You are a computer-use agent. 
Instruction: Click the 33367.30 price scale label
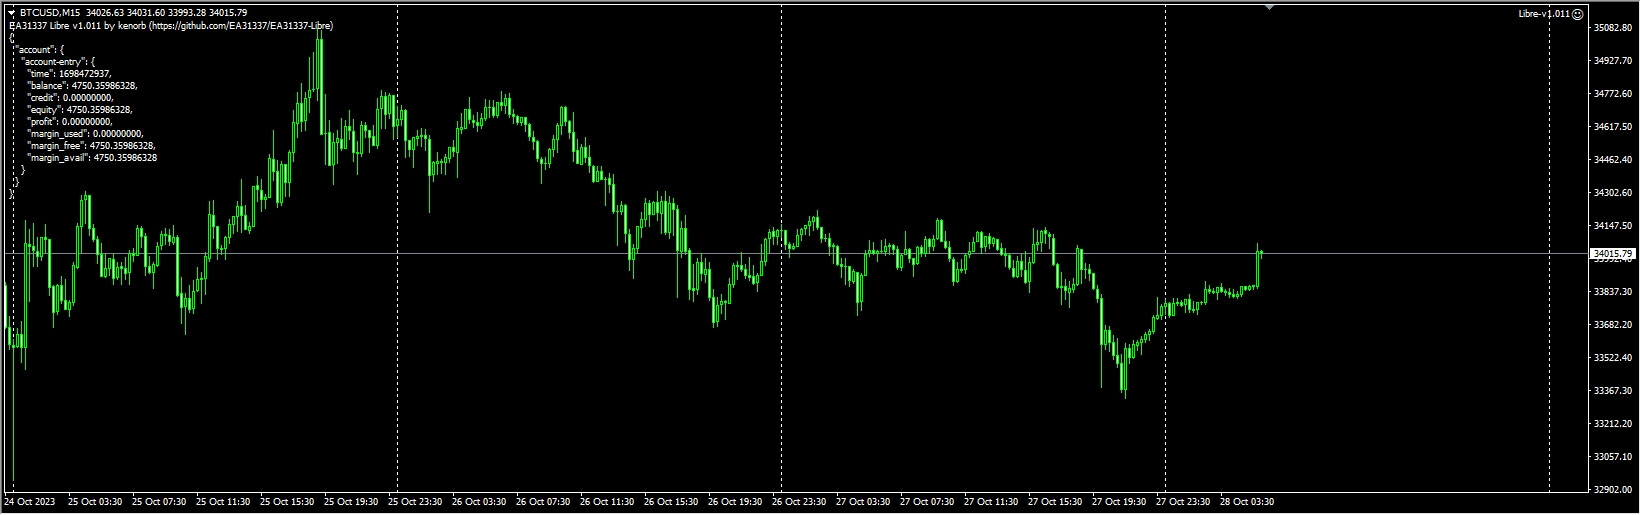click(x=1612, y=390)
